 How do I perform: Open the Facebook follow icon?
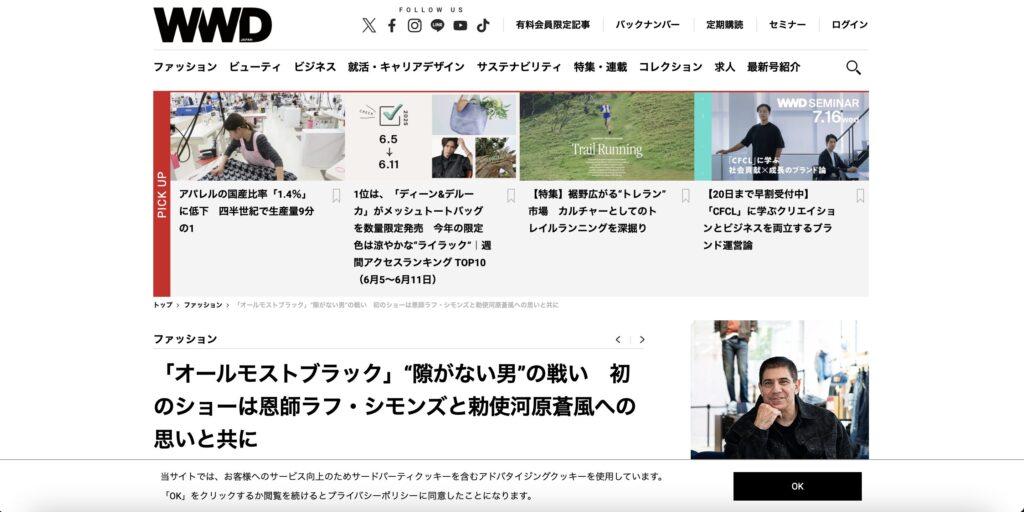pyautogui.click(x=392, y=25)
